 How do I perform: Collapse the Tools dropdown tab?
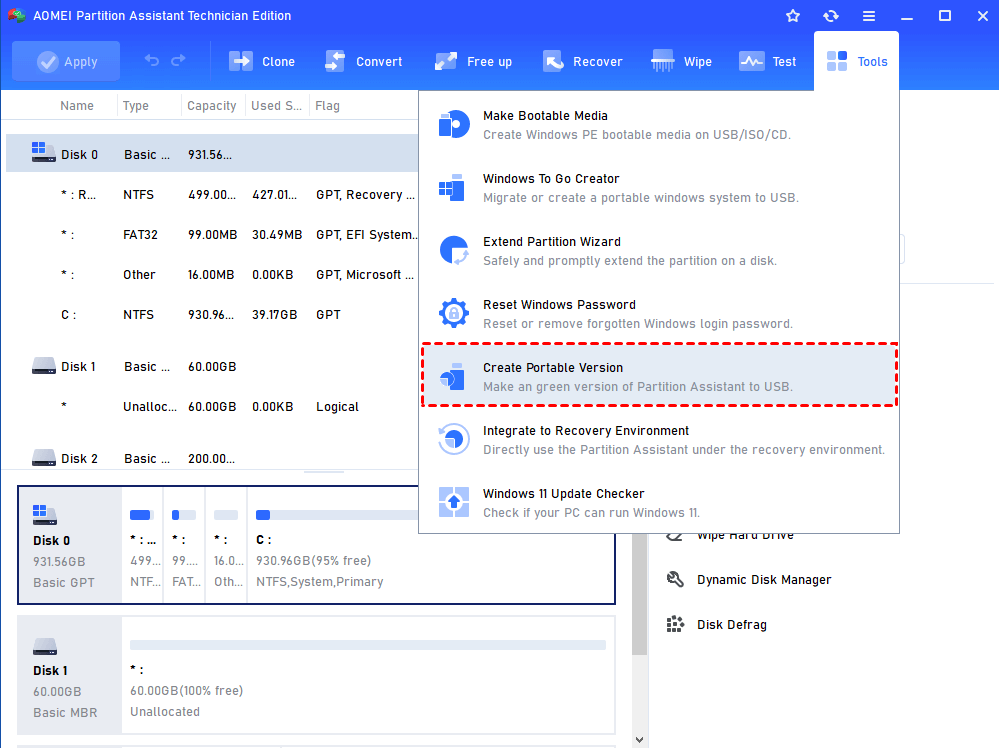pyautogui.click(x=856, y=61)
